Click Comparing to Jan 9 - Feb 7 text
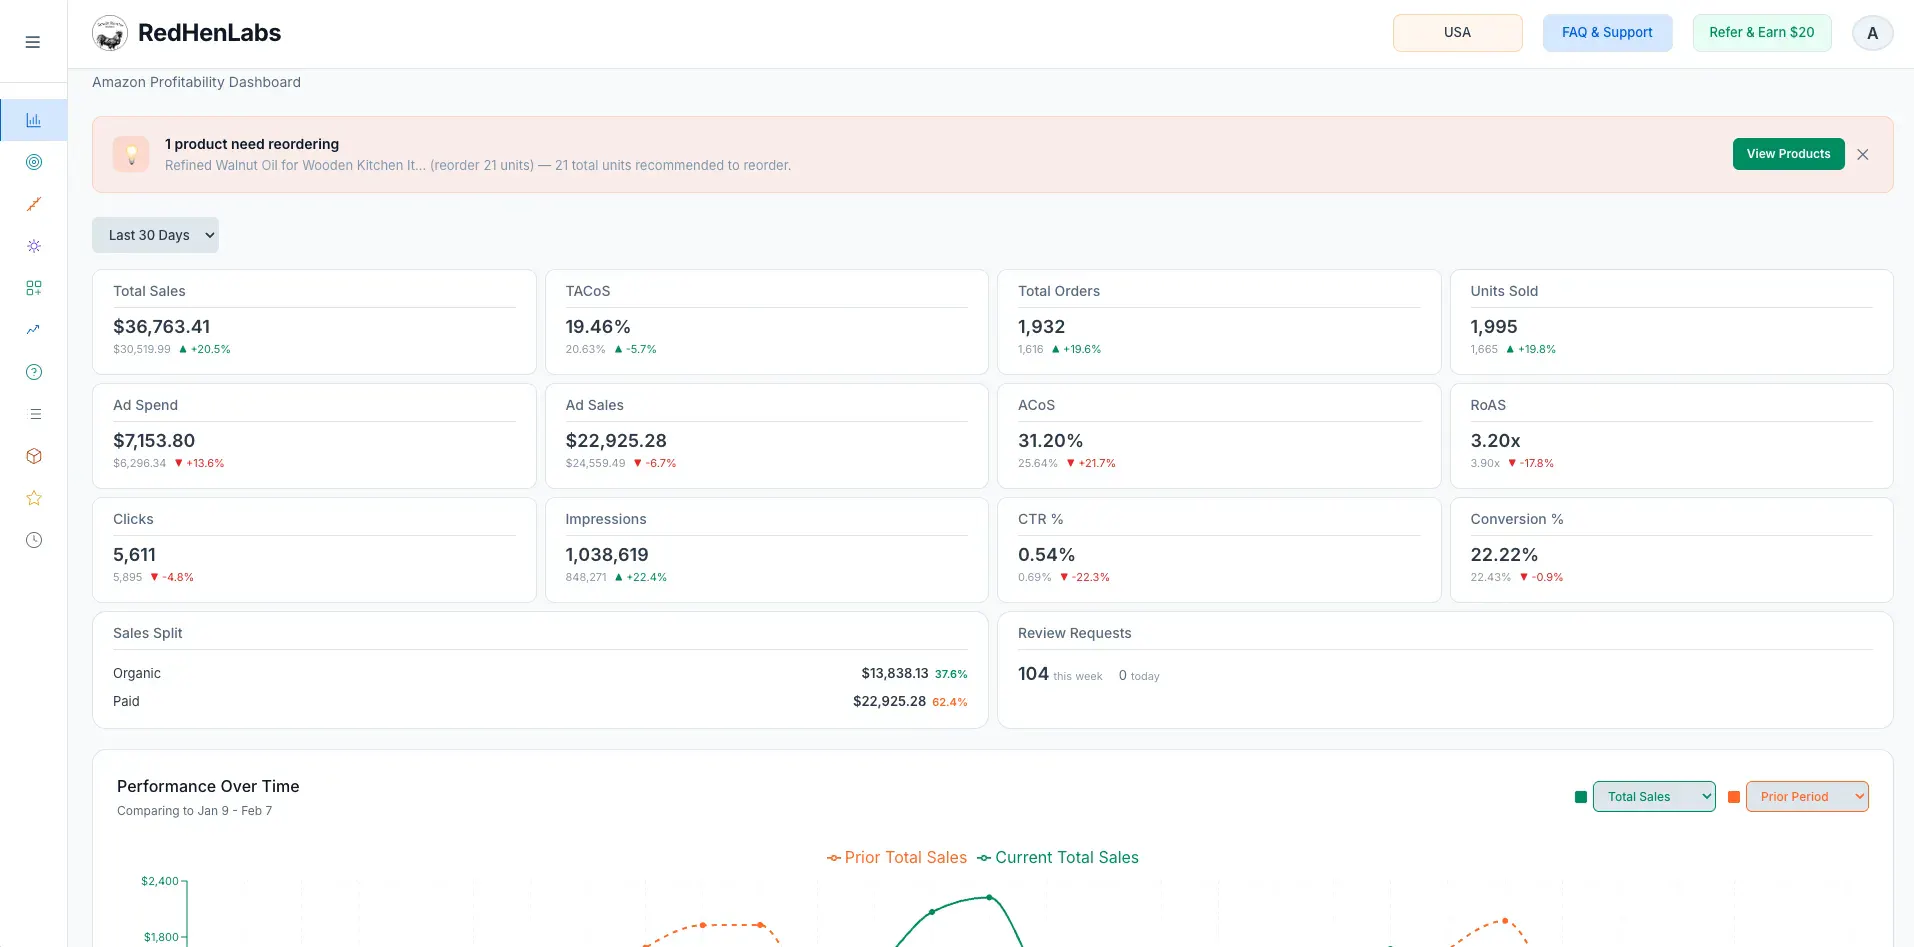Image resolution: width=1914 pixels, height=947 pixels. coord(194,811)
